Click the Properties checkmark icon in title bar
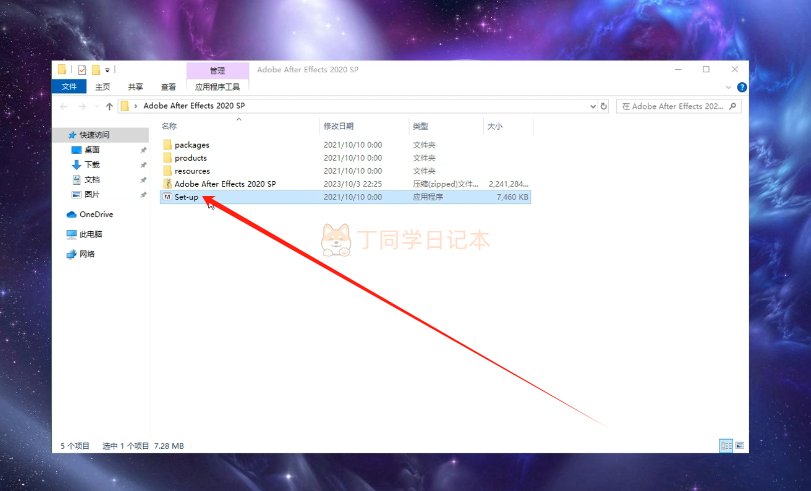 tap(82, 69)
